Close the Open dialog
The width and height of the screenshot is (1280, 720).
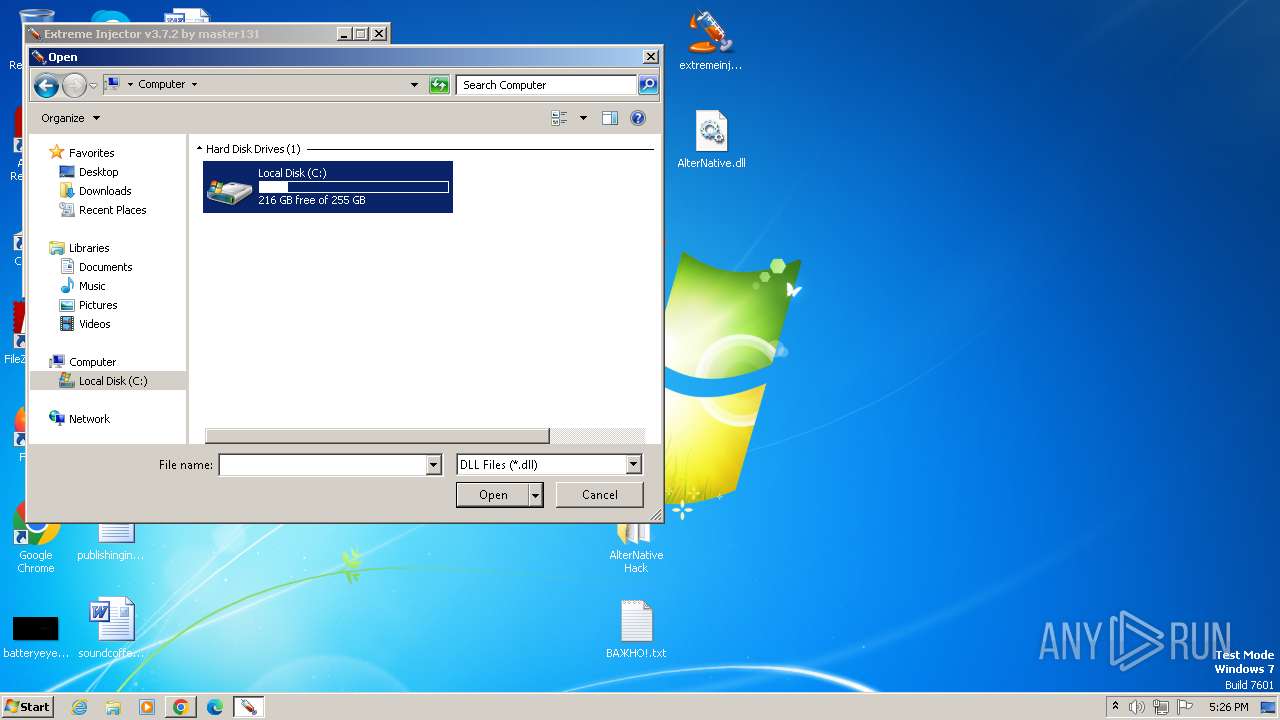651,57
